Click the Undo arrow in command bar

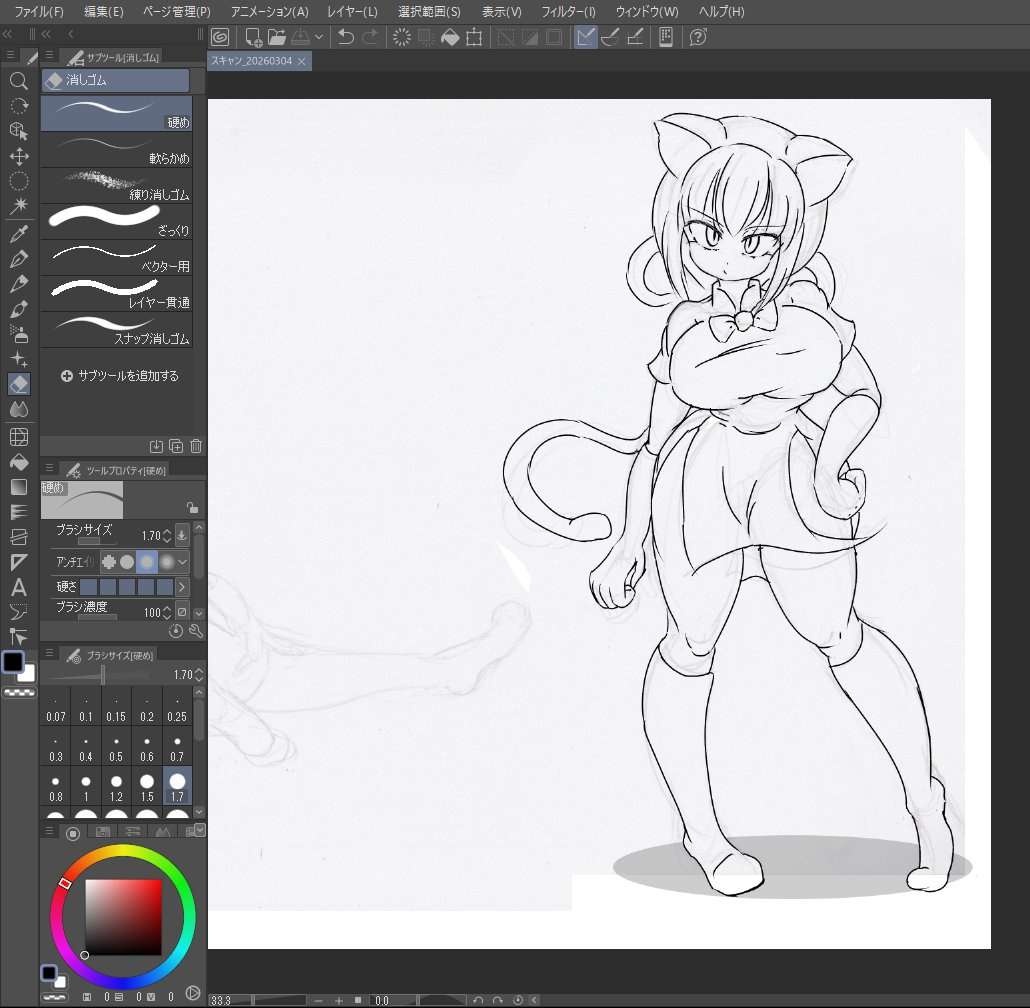(346, 37)
